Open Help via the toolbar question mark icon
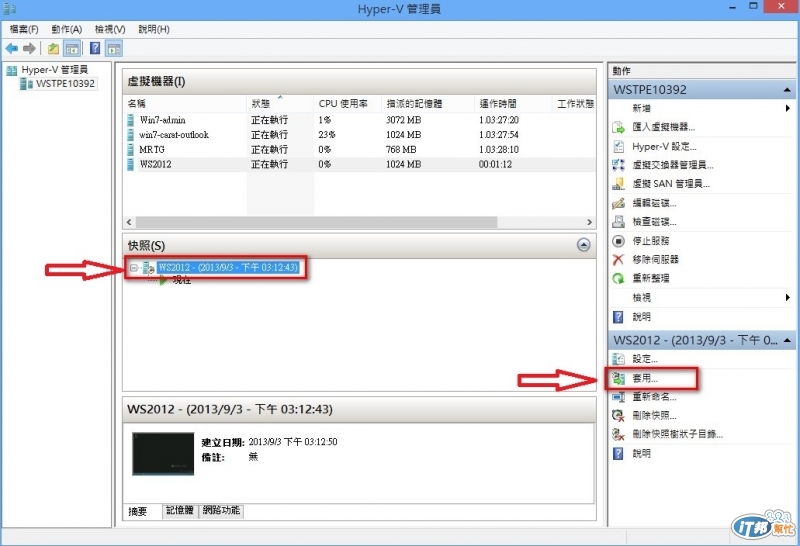The image size is (800, 546). click(x=95, y=48)
